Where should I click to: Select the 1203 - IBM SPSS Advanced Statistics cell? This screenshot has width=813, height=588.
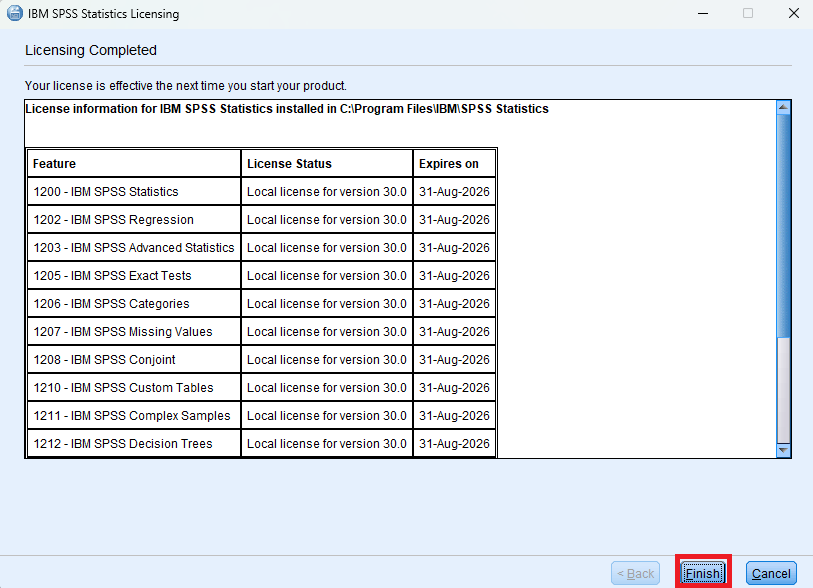[x=133, y=248]
